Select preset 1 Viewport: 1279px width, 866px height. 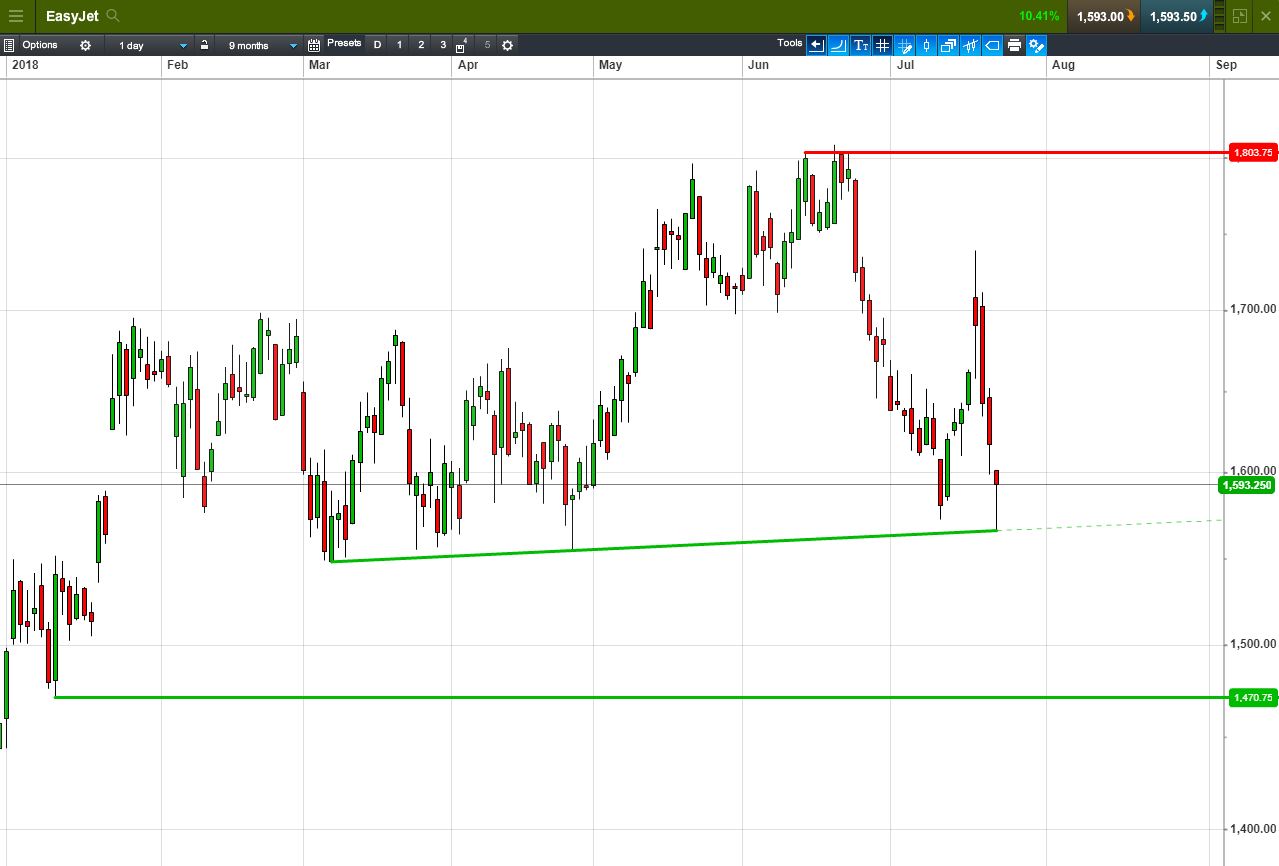click(x=399, y=45)
